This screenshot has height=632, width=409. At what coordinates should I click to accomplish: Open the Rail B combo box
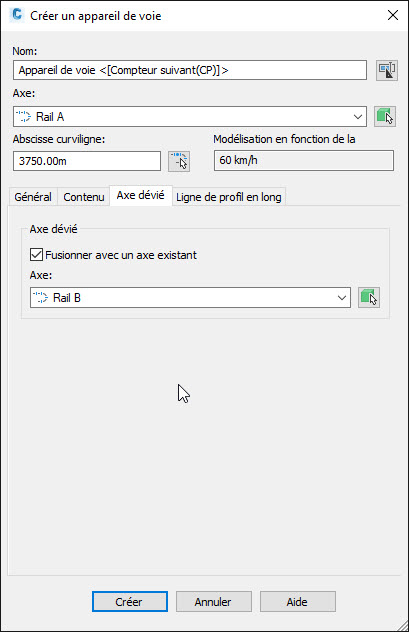coord(190,297)
